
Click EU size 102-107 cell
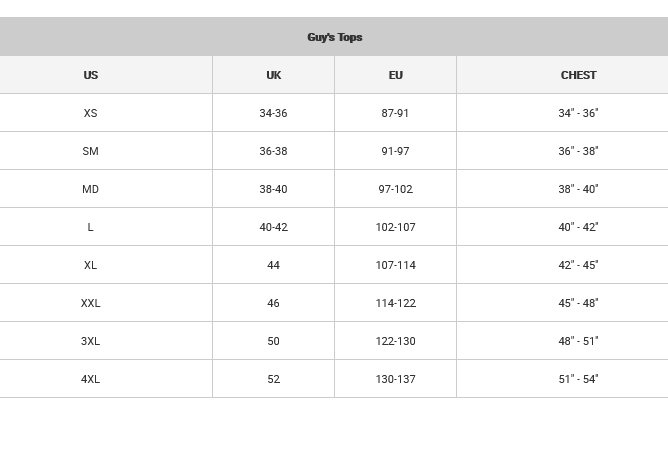(395, 227)
